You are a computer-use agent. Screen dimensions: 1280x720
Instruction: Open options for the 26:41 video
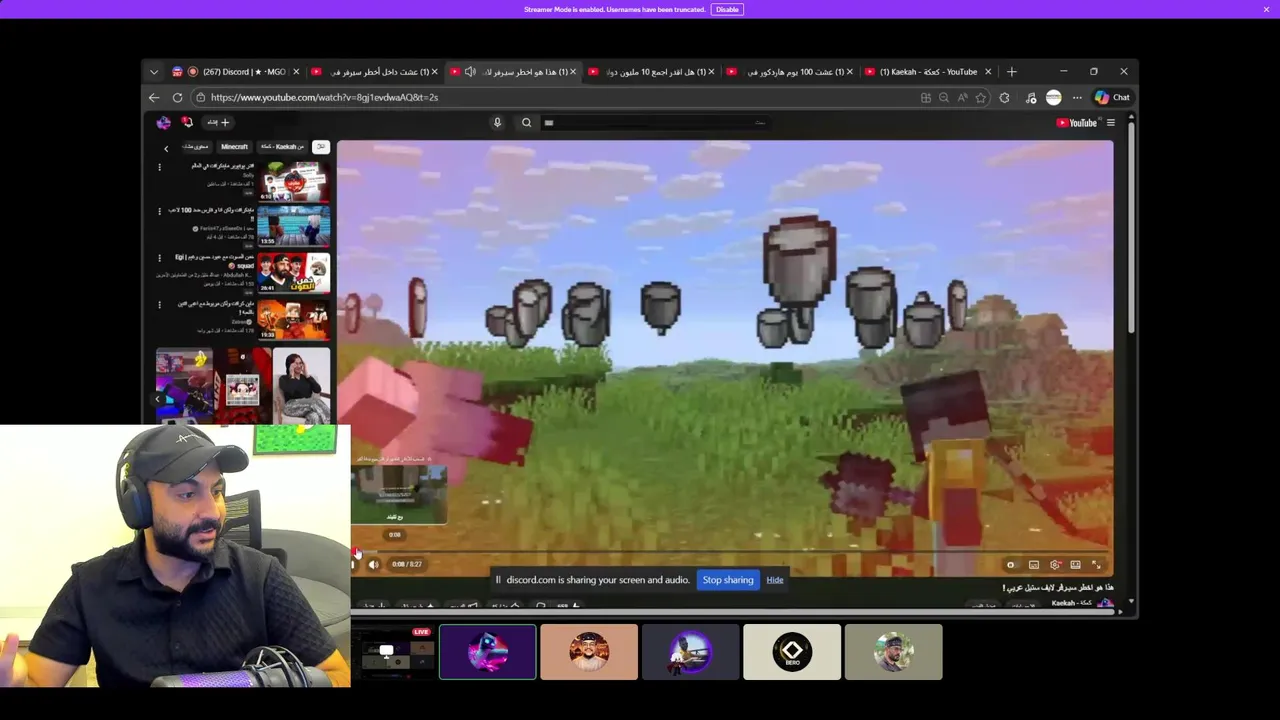159,258
